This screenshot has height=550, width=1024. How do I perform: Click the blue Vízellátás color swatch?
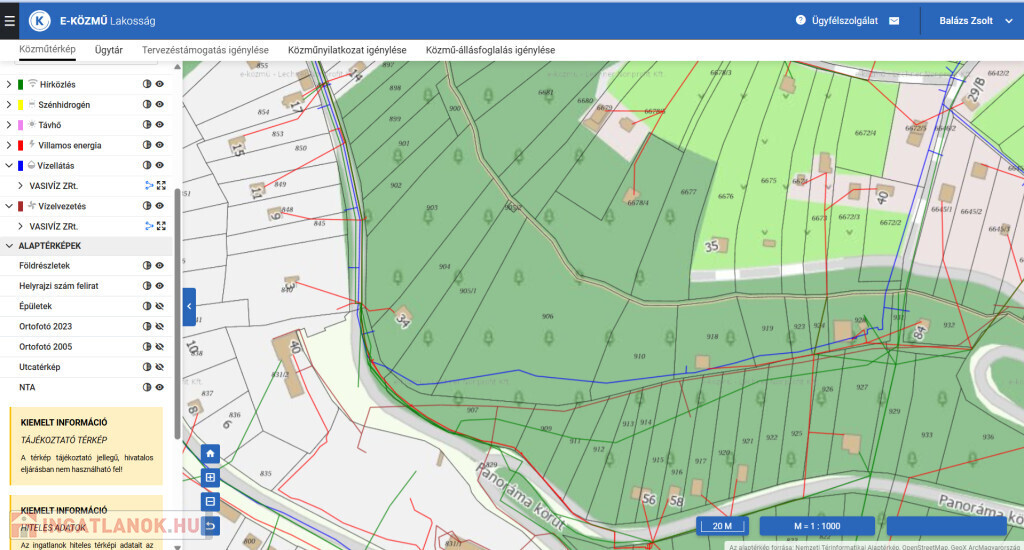click(21, 166)
